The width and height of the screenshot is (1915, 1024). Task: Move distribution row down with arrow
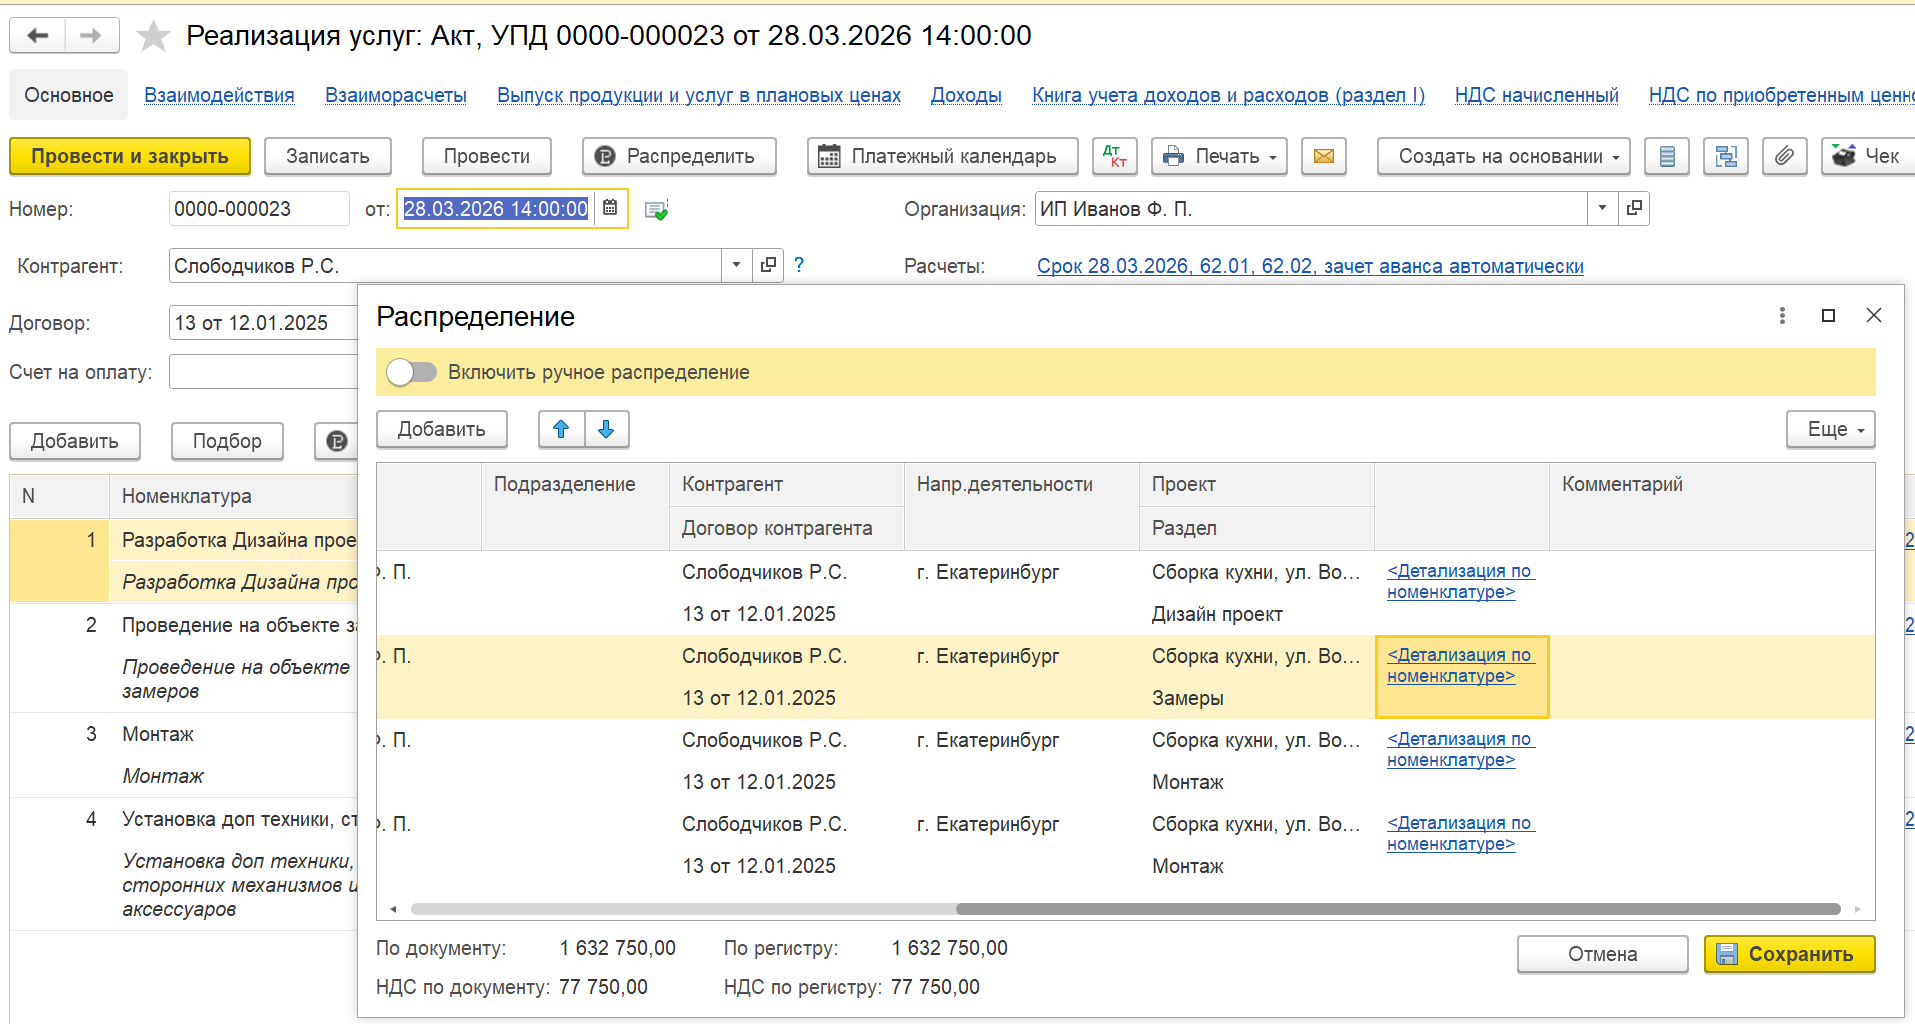point(606,429)
